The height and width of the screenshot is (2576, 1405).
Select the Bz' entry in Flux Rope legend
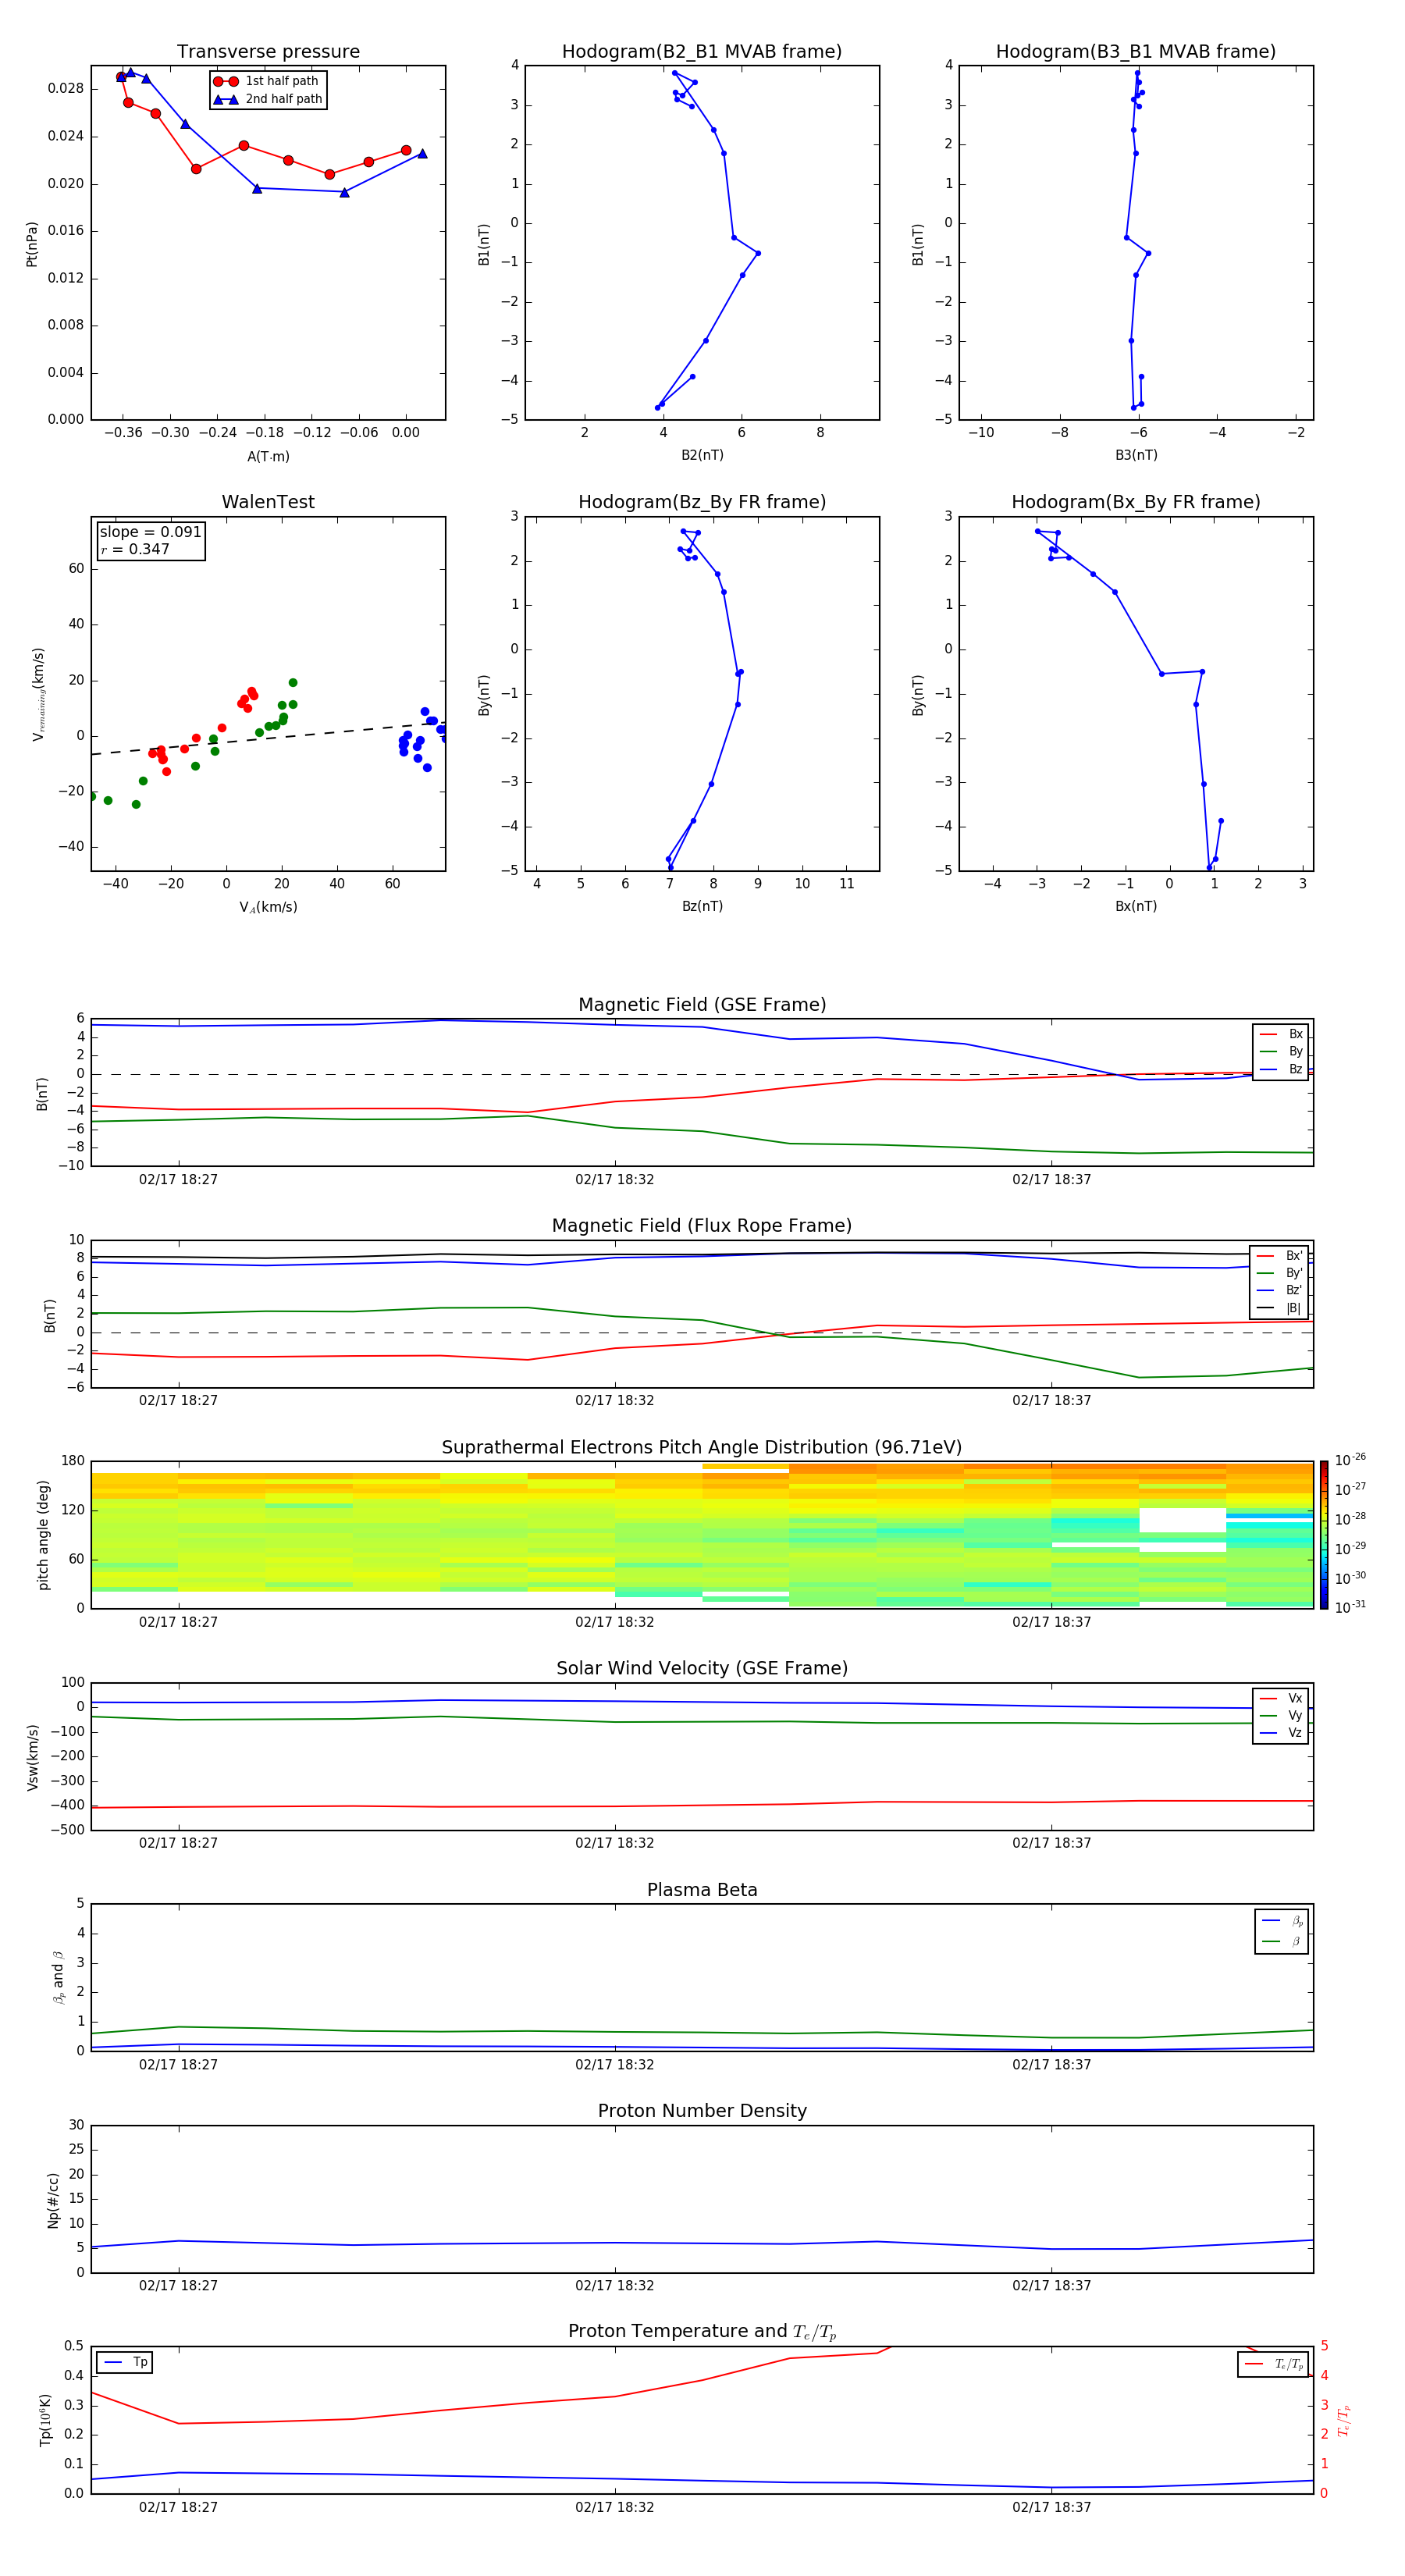1280,1291
